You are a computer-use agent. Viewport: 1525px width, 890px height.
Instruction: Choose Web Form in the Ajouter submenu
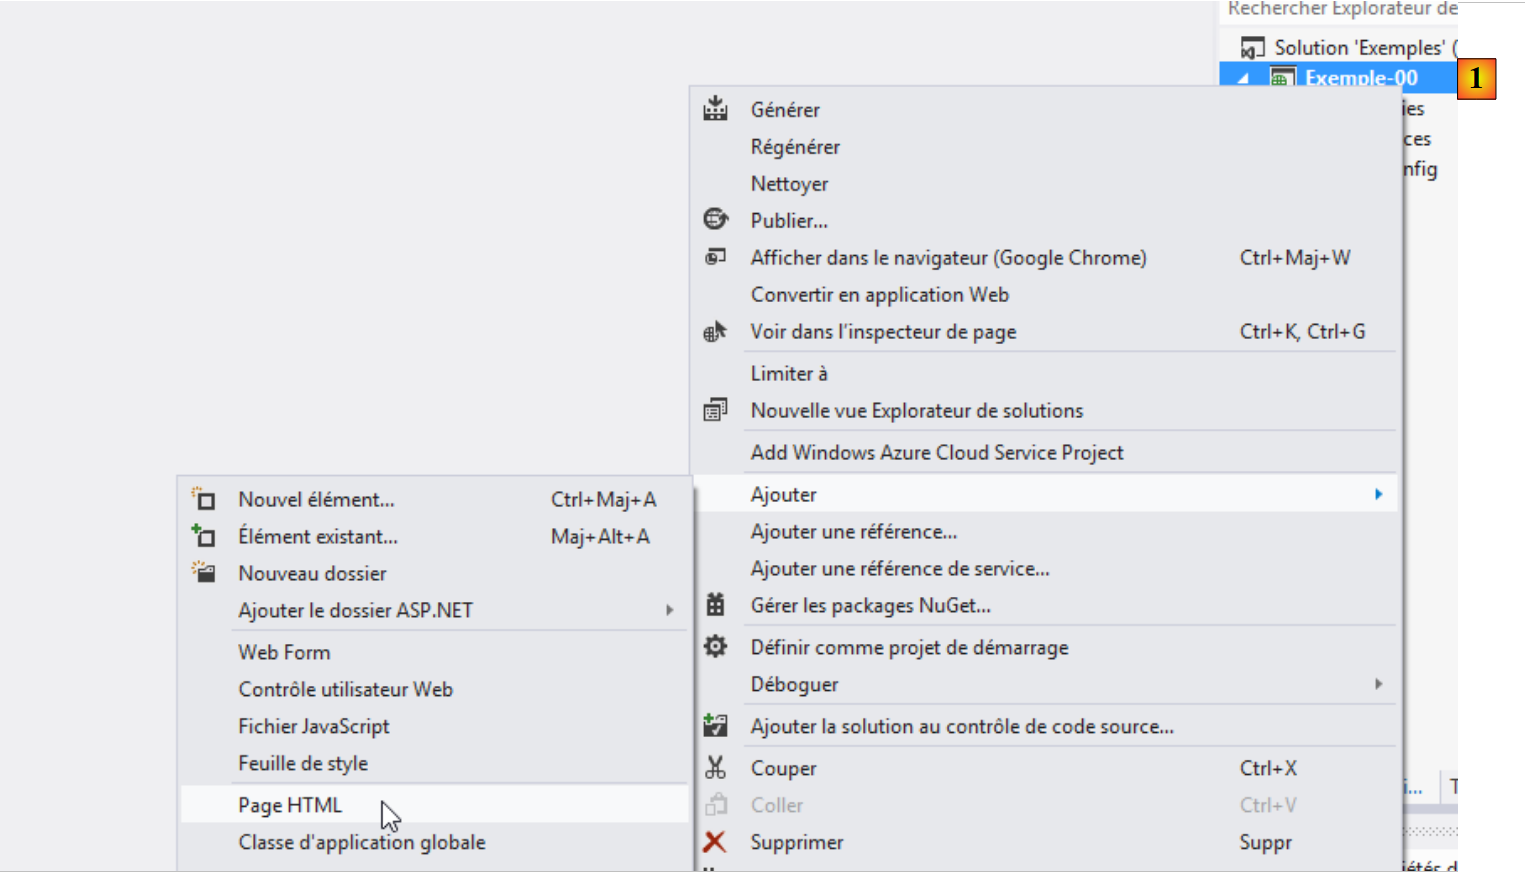click(x=284, y=652)
